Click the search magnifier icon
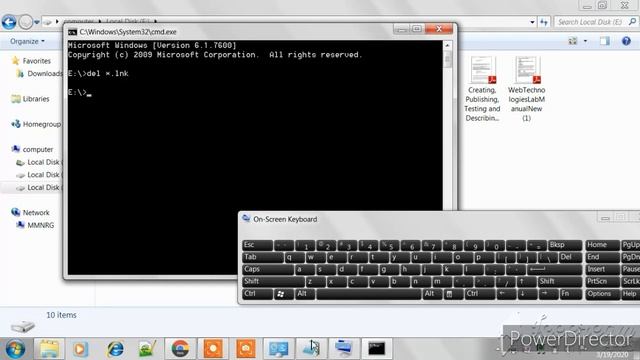The width and height of the screenshot is (640, 360). pos(633,22)
